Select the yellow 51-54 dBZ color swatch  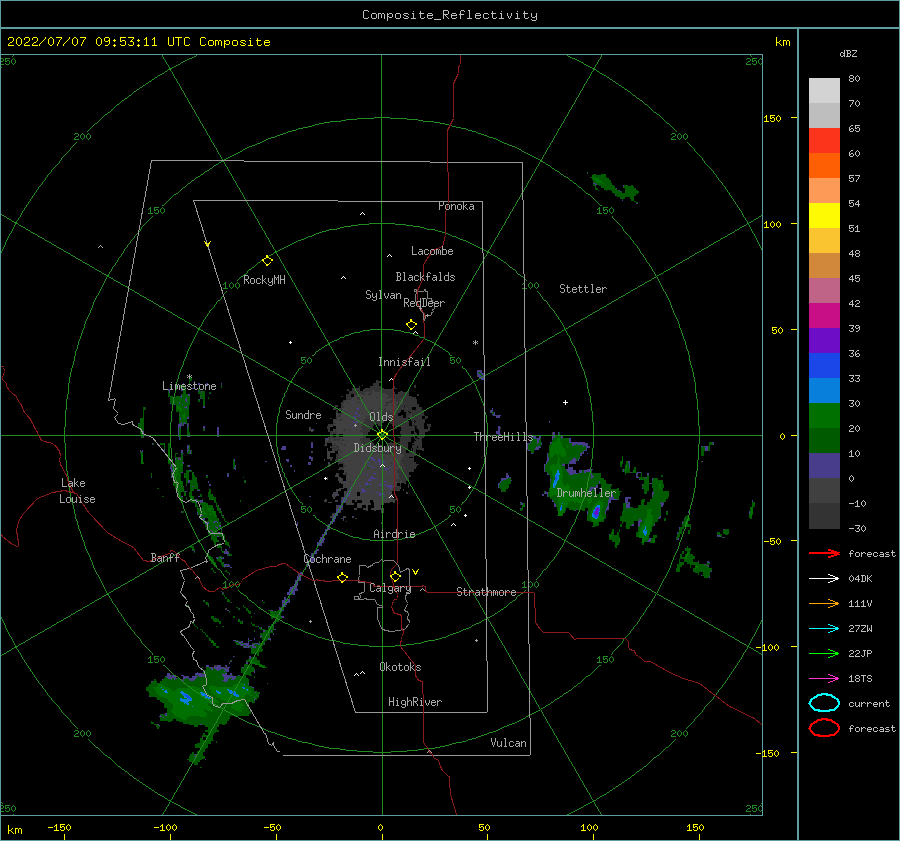point(824,216)
